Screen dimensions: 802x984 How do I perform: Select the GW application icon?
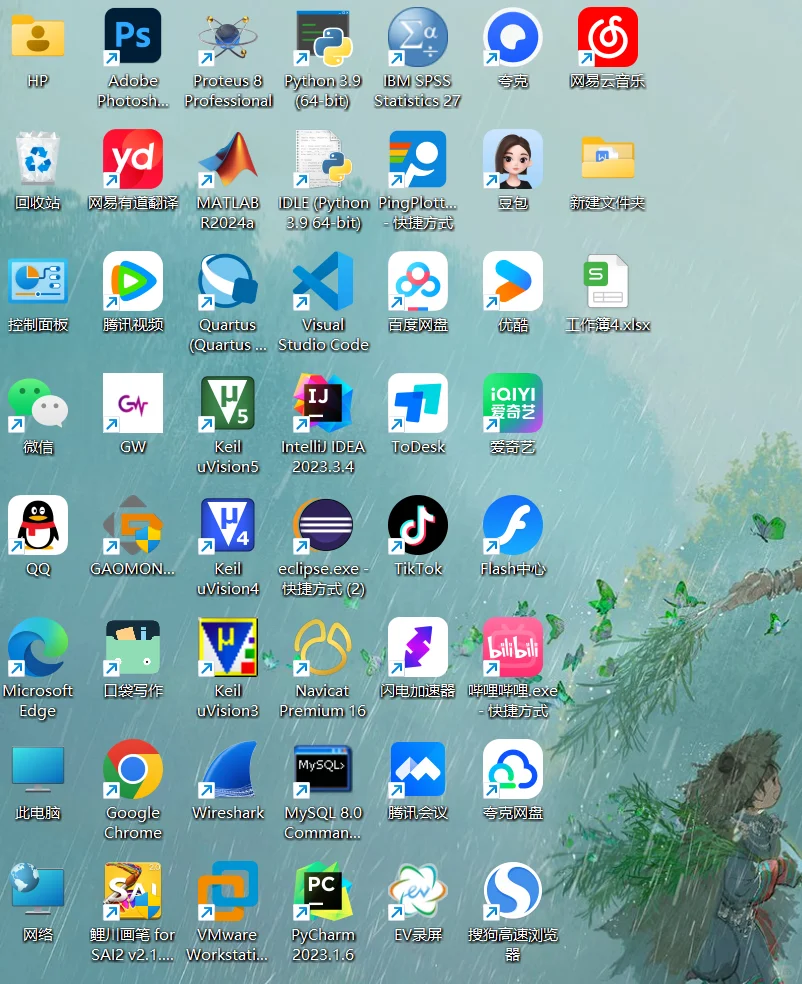point(132,403)
